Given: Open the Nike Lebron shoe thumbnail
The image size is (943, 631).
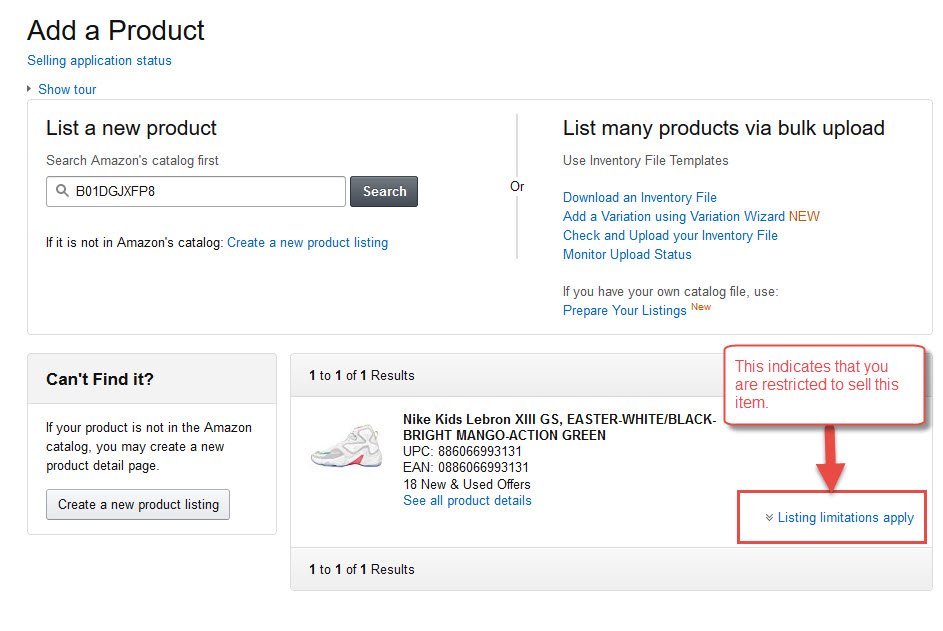Looking at the screenshot, I should pos(346,446).
